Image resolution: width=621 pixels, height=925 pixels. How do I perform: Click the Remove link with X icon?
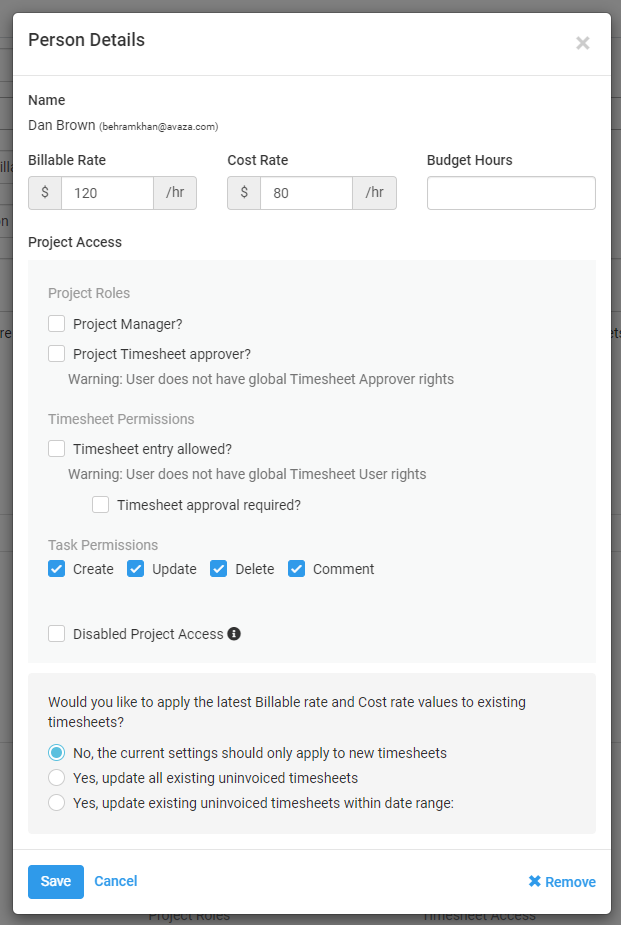(x=562, y=882)
